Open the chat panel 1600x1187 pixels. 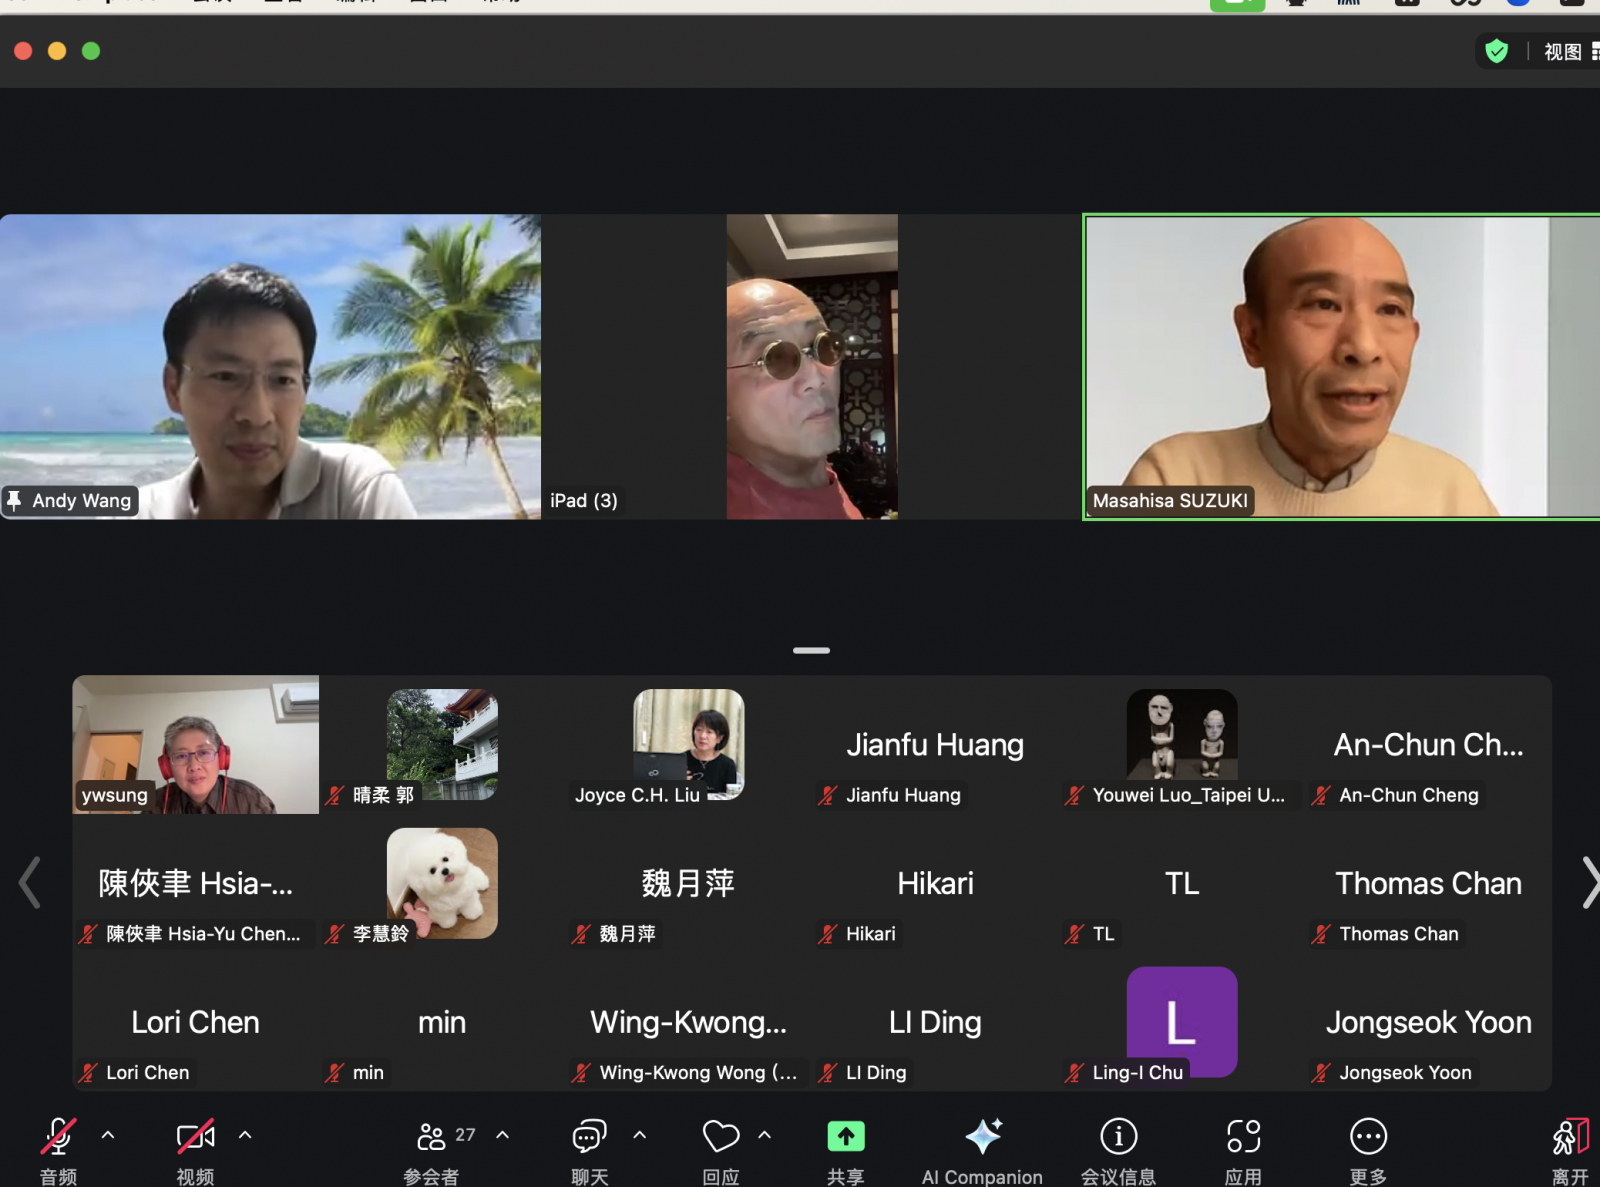pos(589,1137)
